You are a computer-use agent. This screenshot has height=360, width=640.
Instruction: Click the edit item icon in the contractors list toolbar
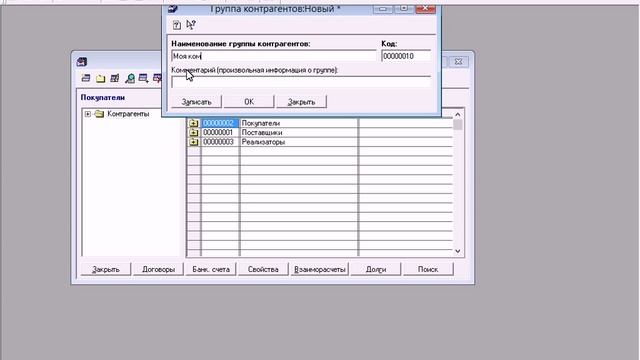point(115,78)
